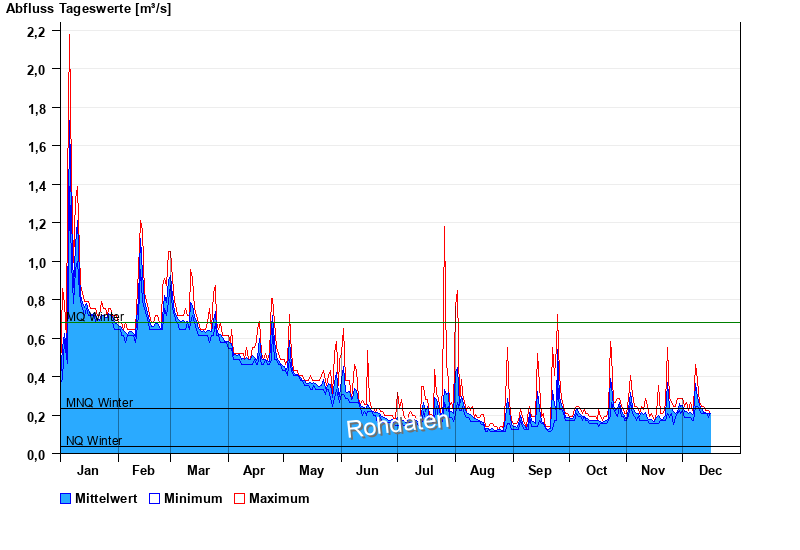Select the Maximum legend label

[x=279, y=498]
